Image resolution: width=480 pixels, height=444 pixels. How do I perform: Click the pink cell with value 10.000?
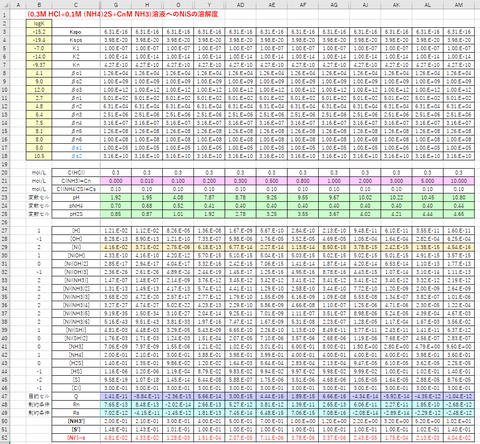(459, 181)
